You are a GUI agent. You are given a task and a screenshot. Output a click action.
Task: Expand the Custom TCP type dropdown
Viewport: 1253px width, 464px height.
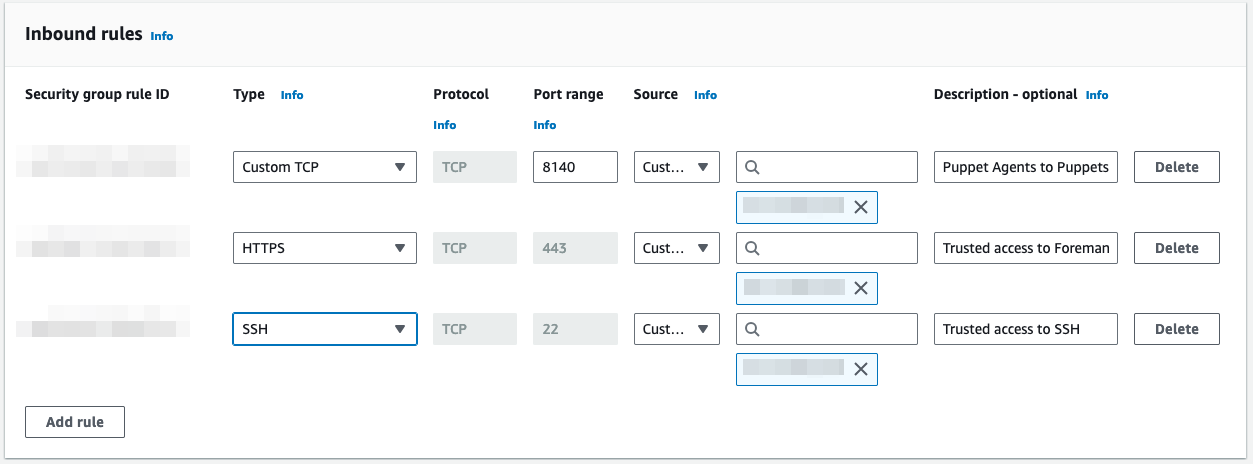(324, 167)
